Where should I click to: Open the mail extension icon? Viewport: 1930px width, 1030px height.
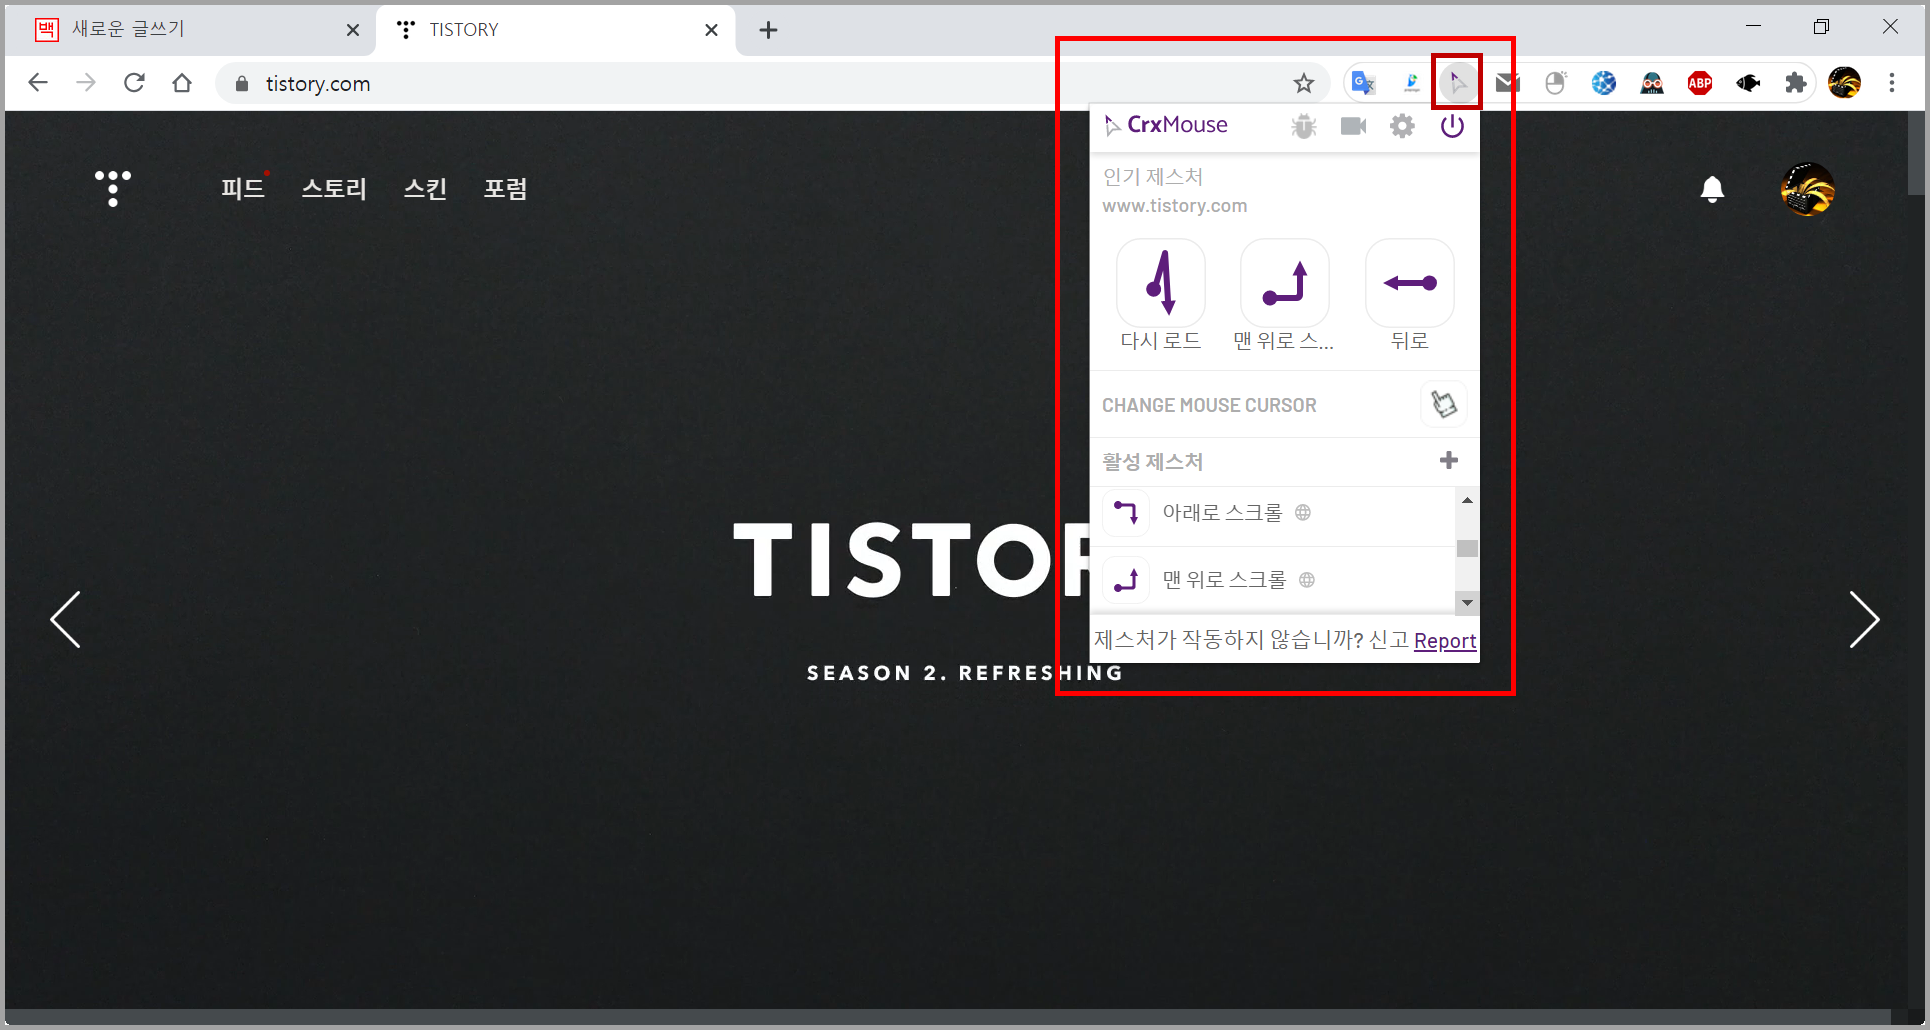[x=1507, y=83]
